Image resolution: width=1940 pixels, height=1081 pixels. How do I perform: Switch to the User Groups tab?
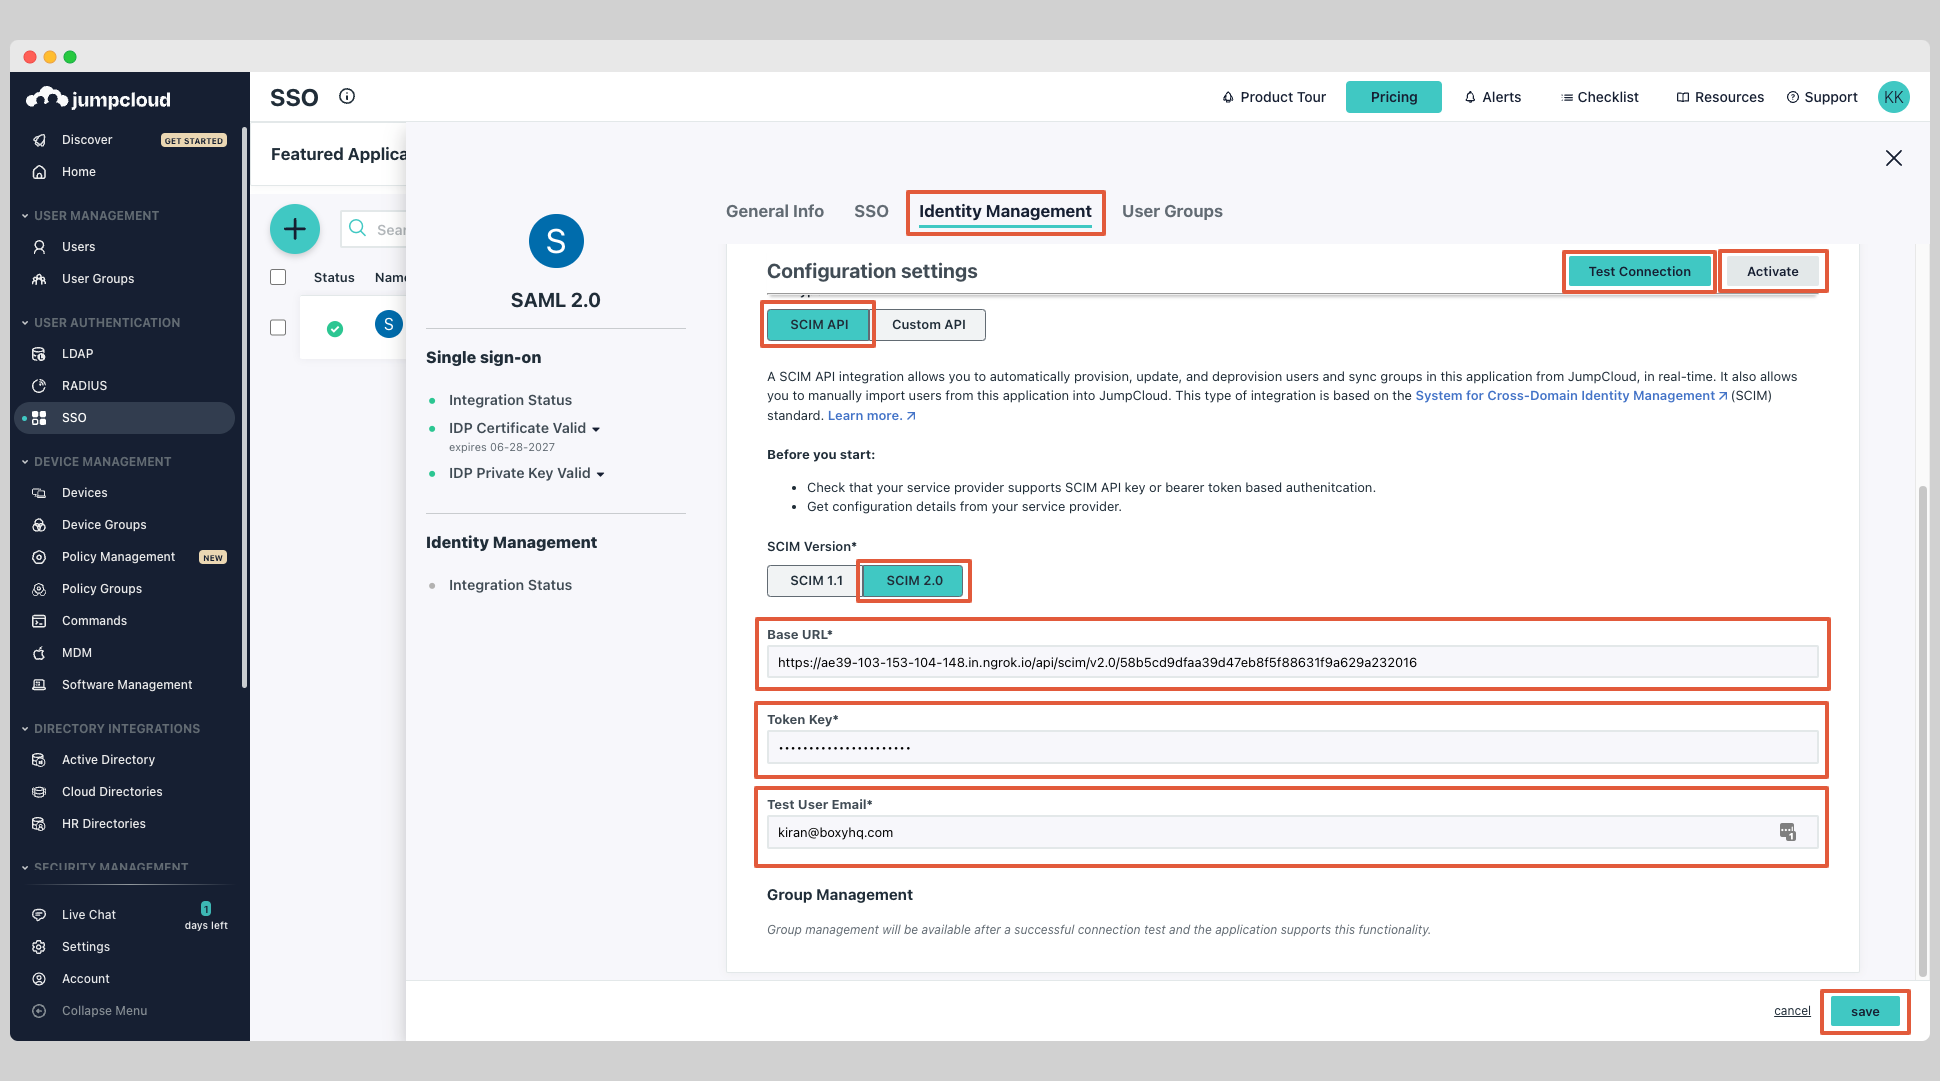1172,211
